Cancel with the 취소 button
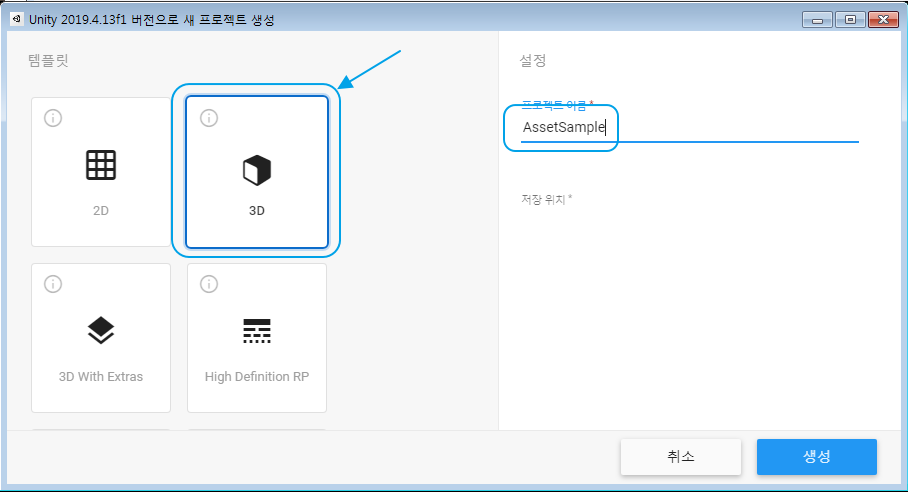The width and height of the screenshot is (908, 492). coord(681,457)
